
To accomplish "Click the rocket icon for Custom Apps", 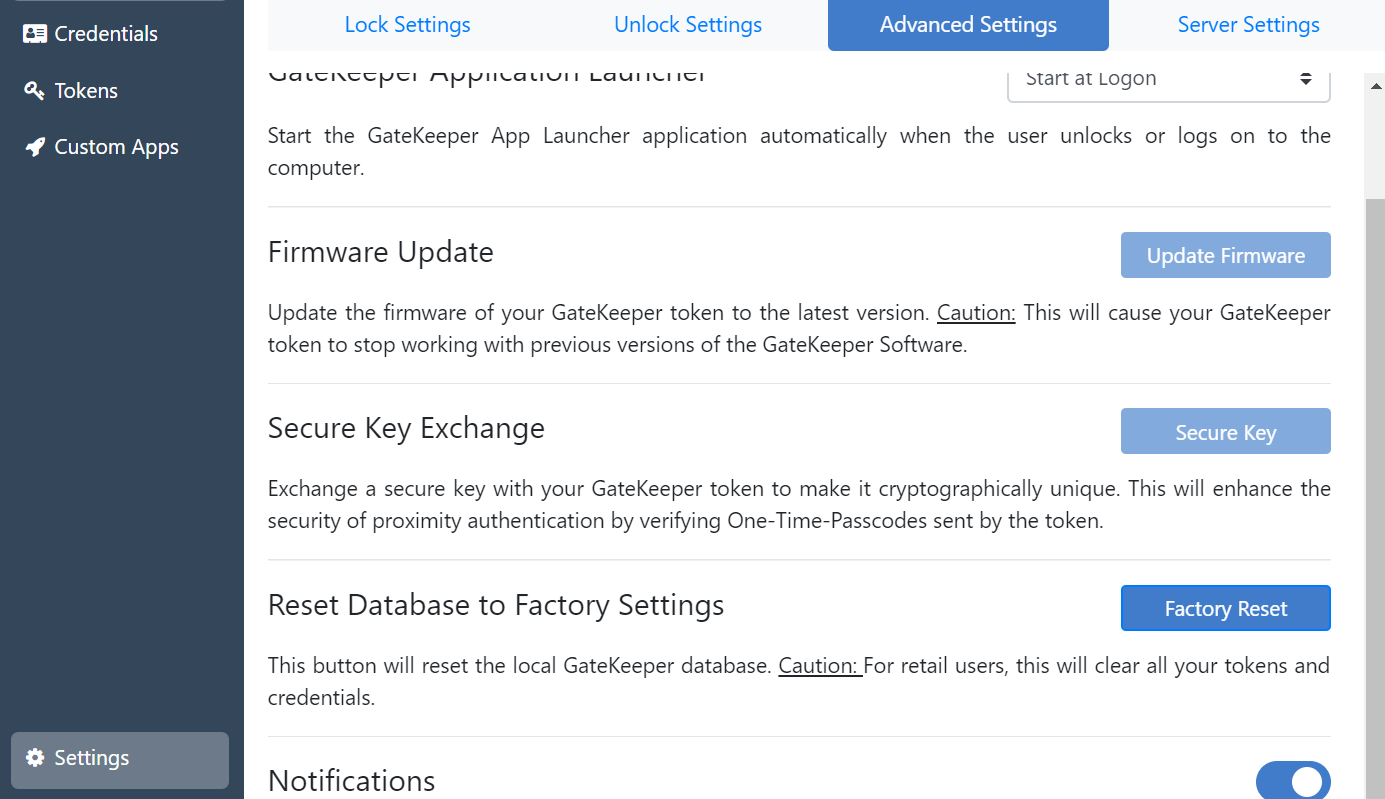I will tap(35, 147).
